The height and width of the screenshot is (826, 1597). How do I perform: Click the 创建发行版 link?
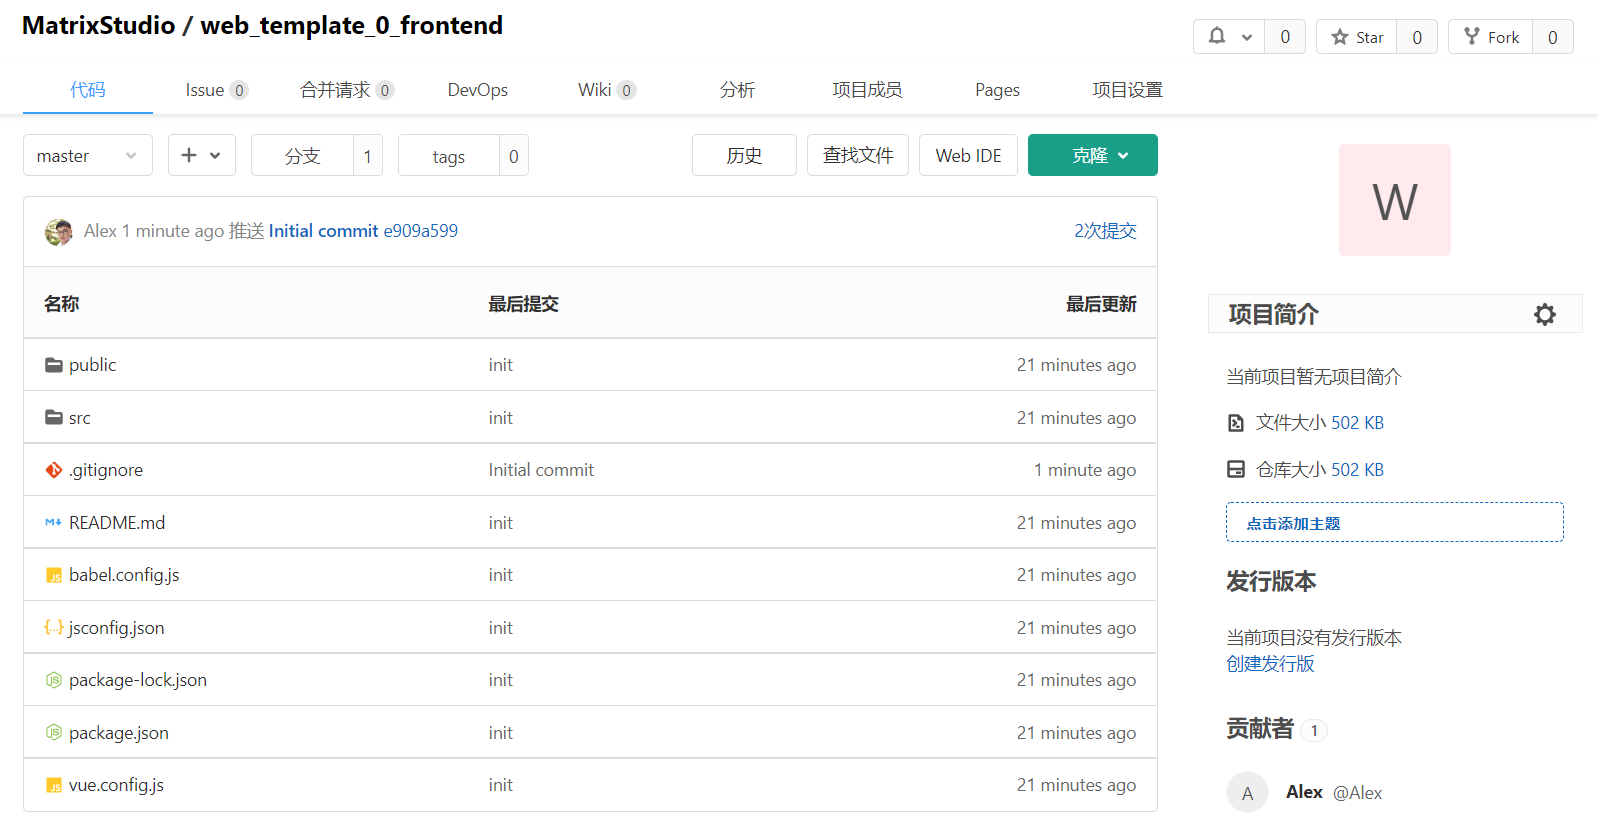click(x=1270, y=664)
